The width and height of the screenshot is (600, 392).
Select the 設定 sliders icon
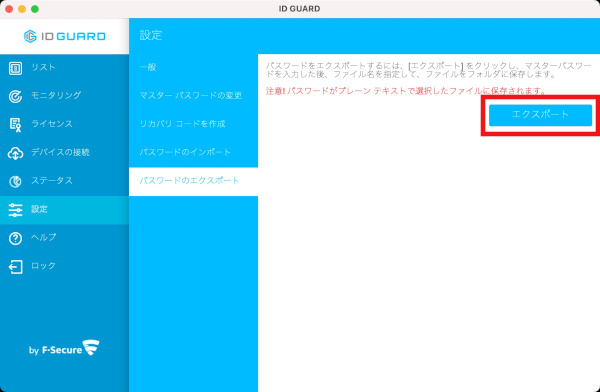(x=15, y=210)
